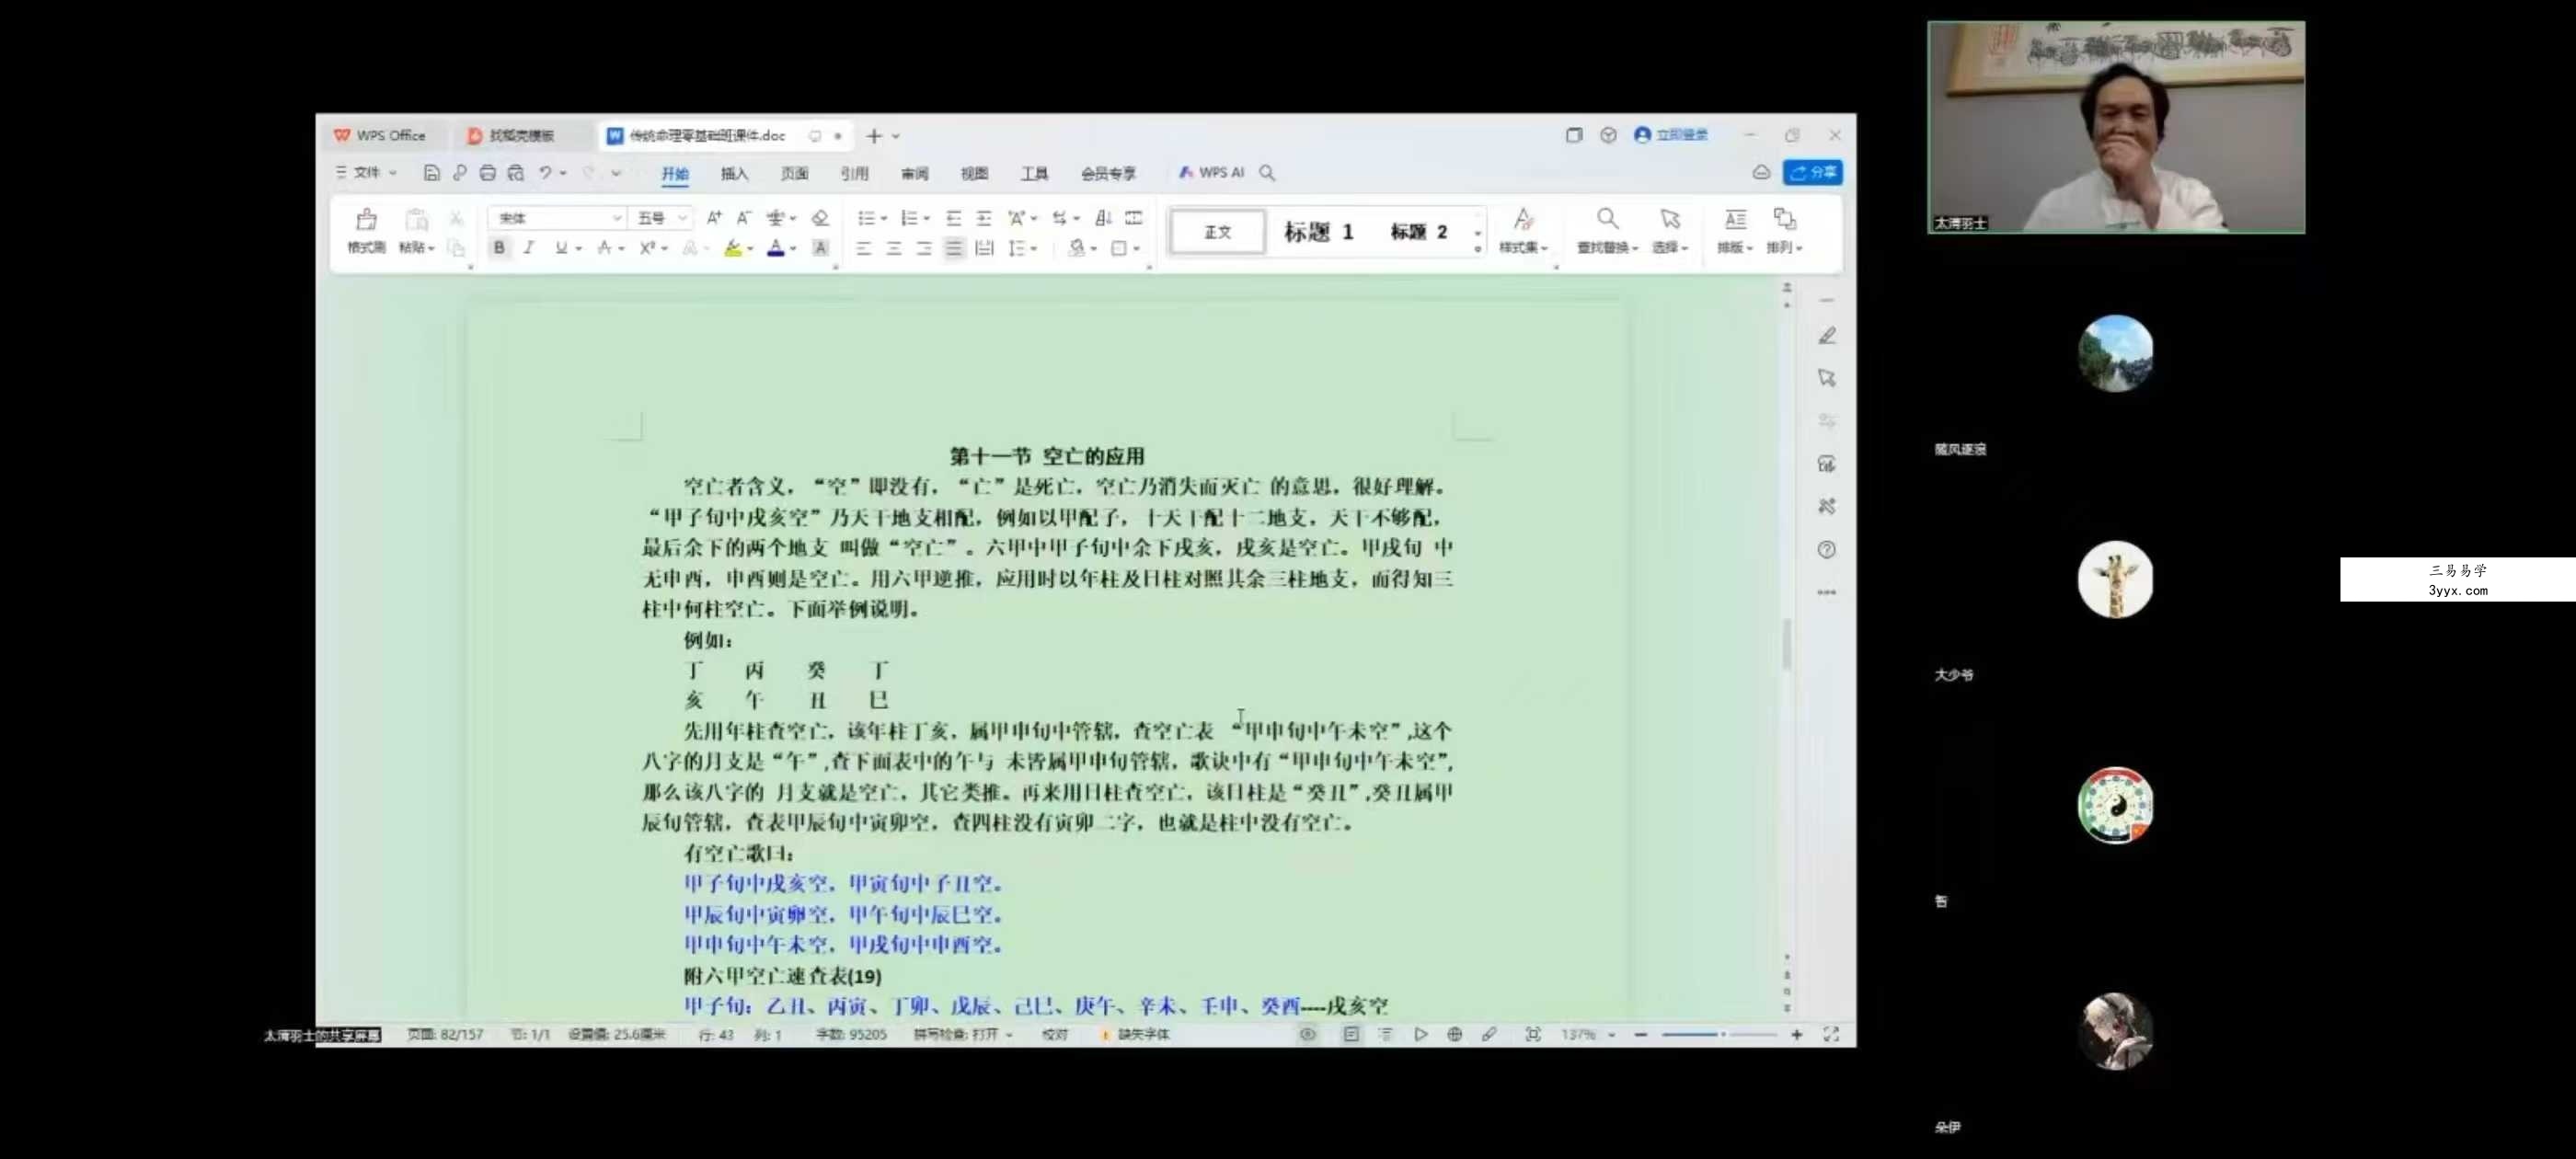Click the play slideshow icon in status bar
2576x1159 pixels.
click(1421, 1035)
